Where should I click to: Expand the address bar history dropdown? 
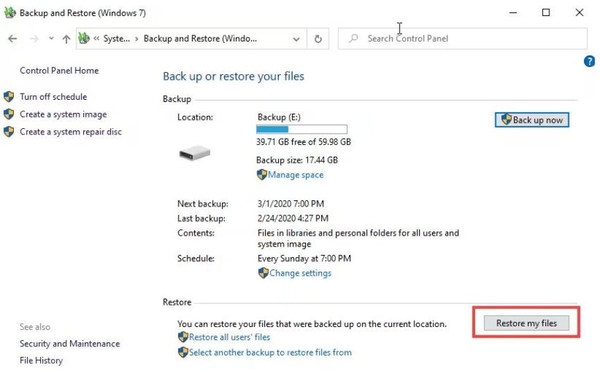296,39
